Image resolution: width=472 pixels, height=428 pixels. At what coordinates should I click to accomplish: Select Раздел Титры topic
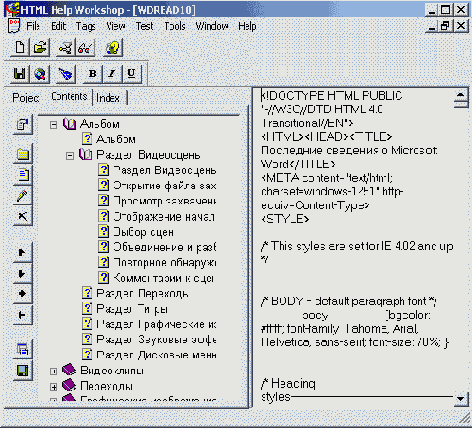132,309
